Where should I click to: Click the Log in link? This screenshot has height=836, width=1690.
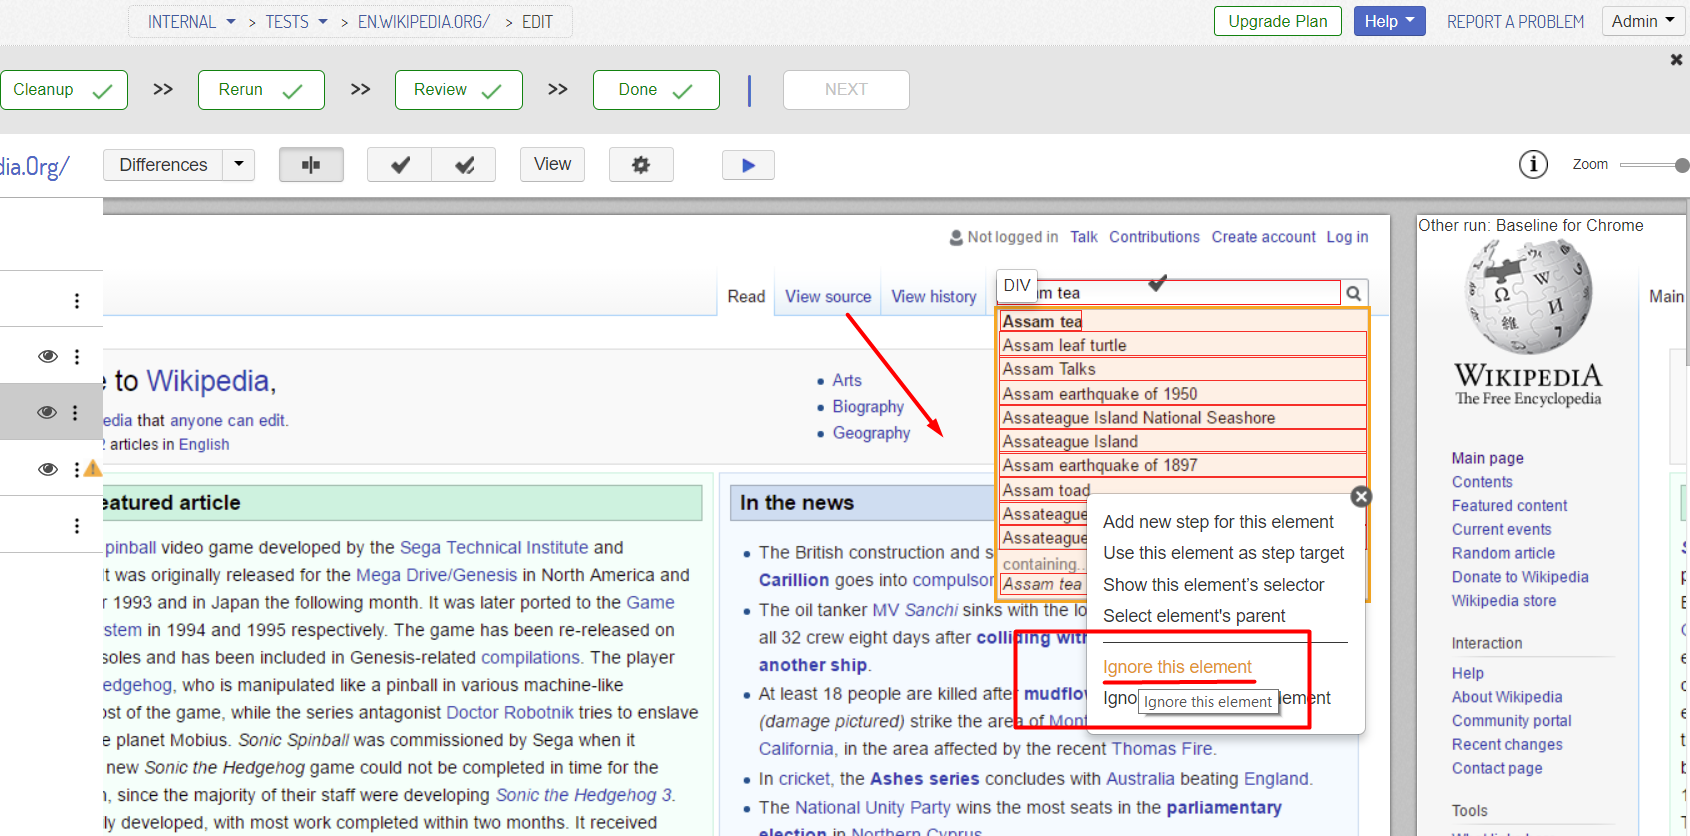(x=1347, y=237)
